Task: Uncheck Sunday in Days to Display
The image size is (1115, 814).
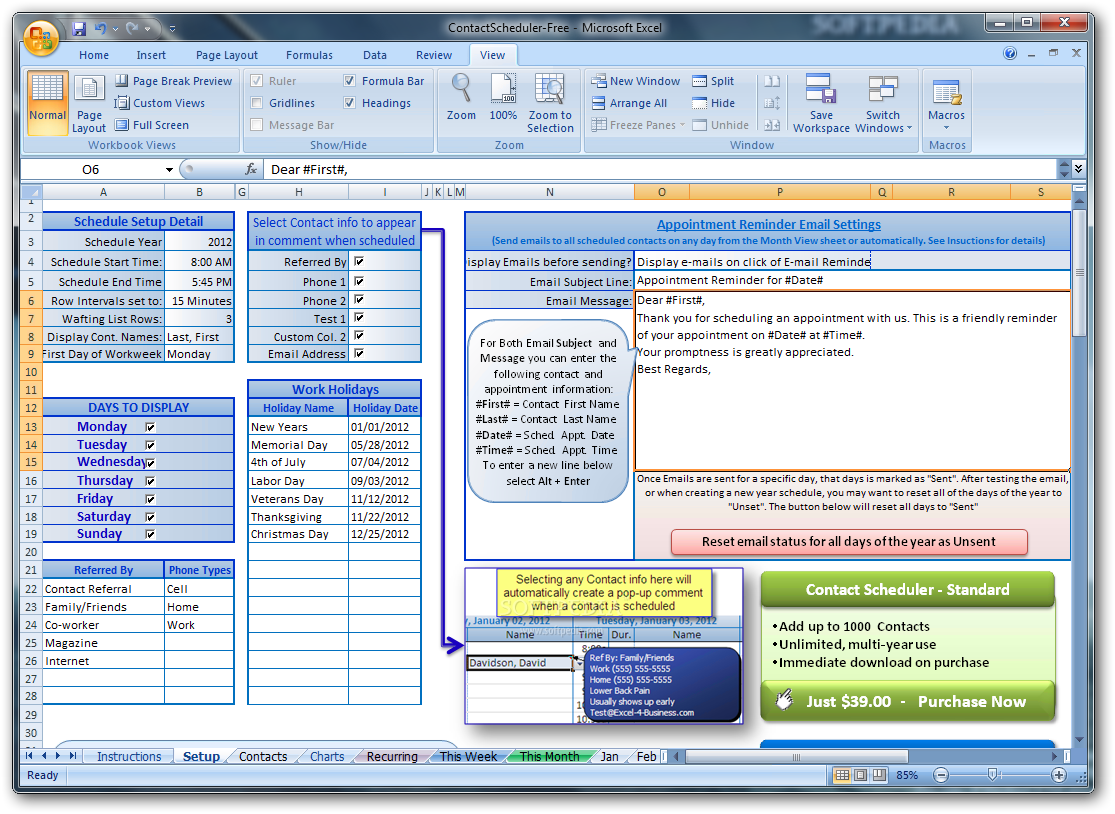Action: tap(150, 534)
